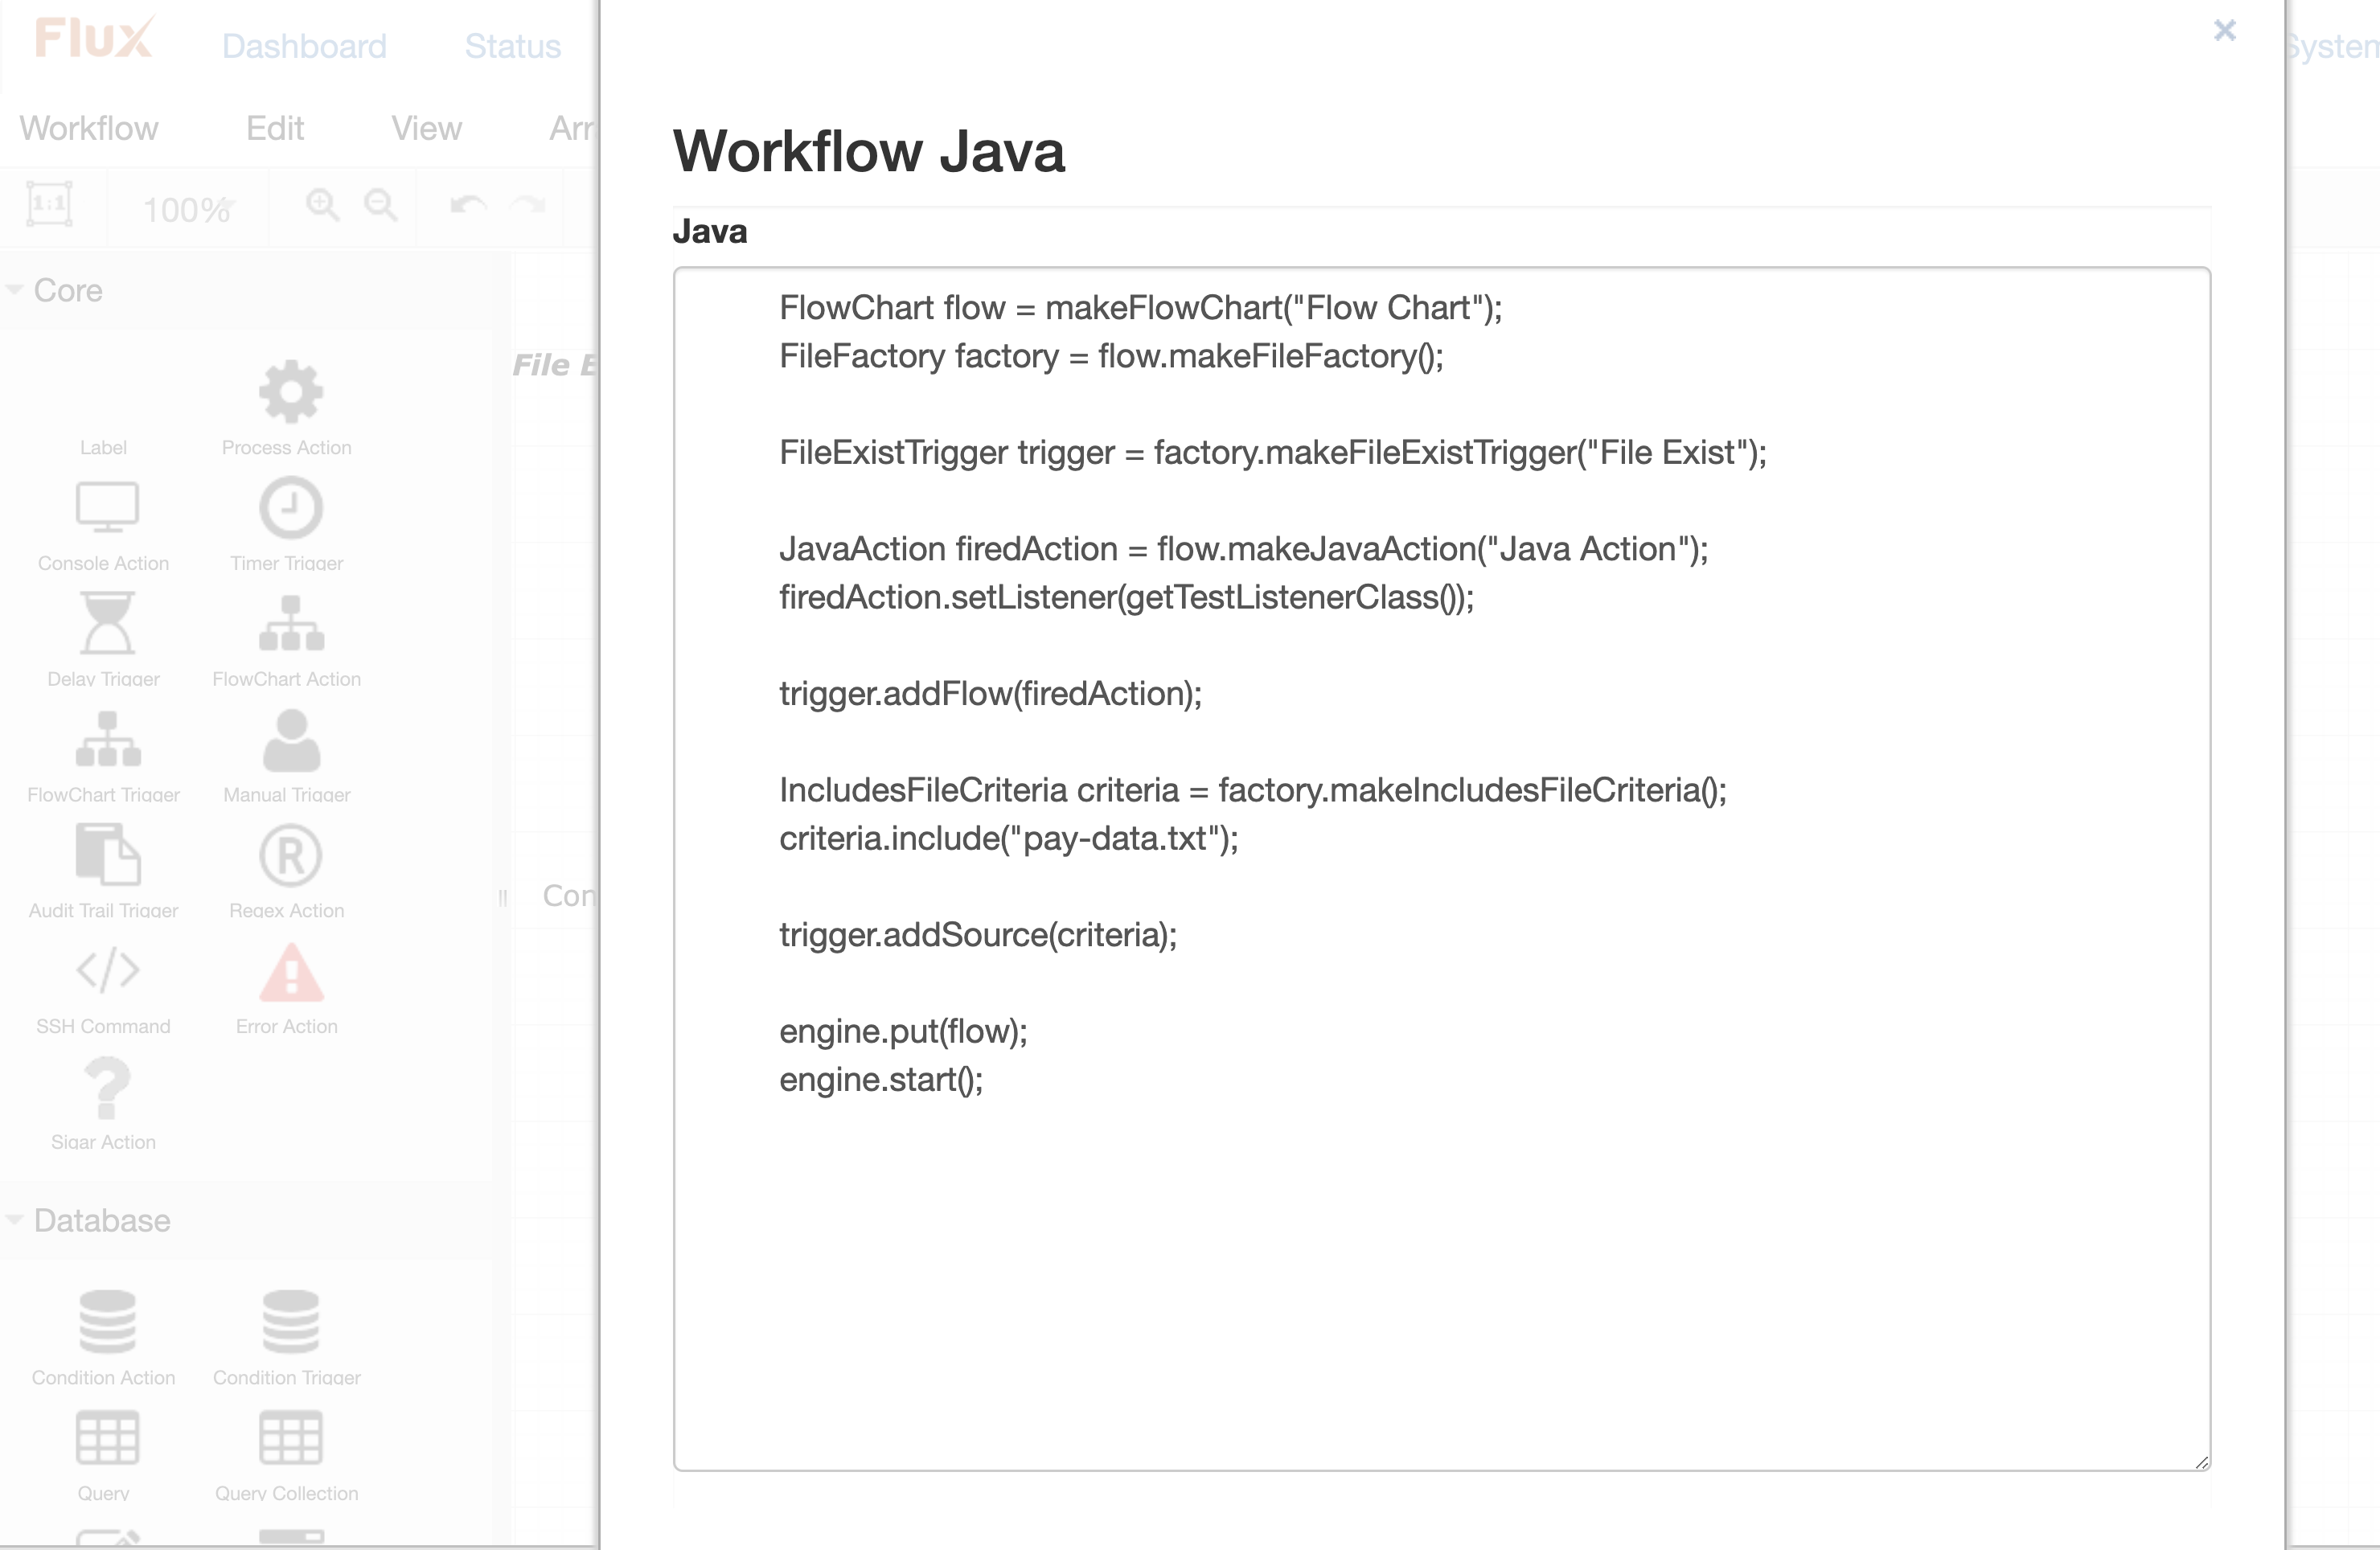Select the Condition Trigger database icon
2380x1550 pixels.
(x=290, y=1321)
